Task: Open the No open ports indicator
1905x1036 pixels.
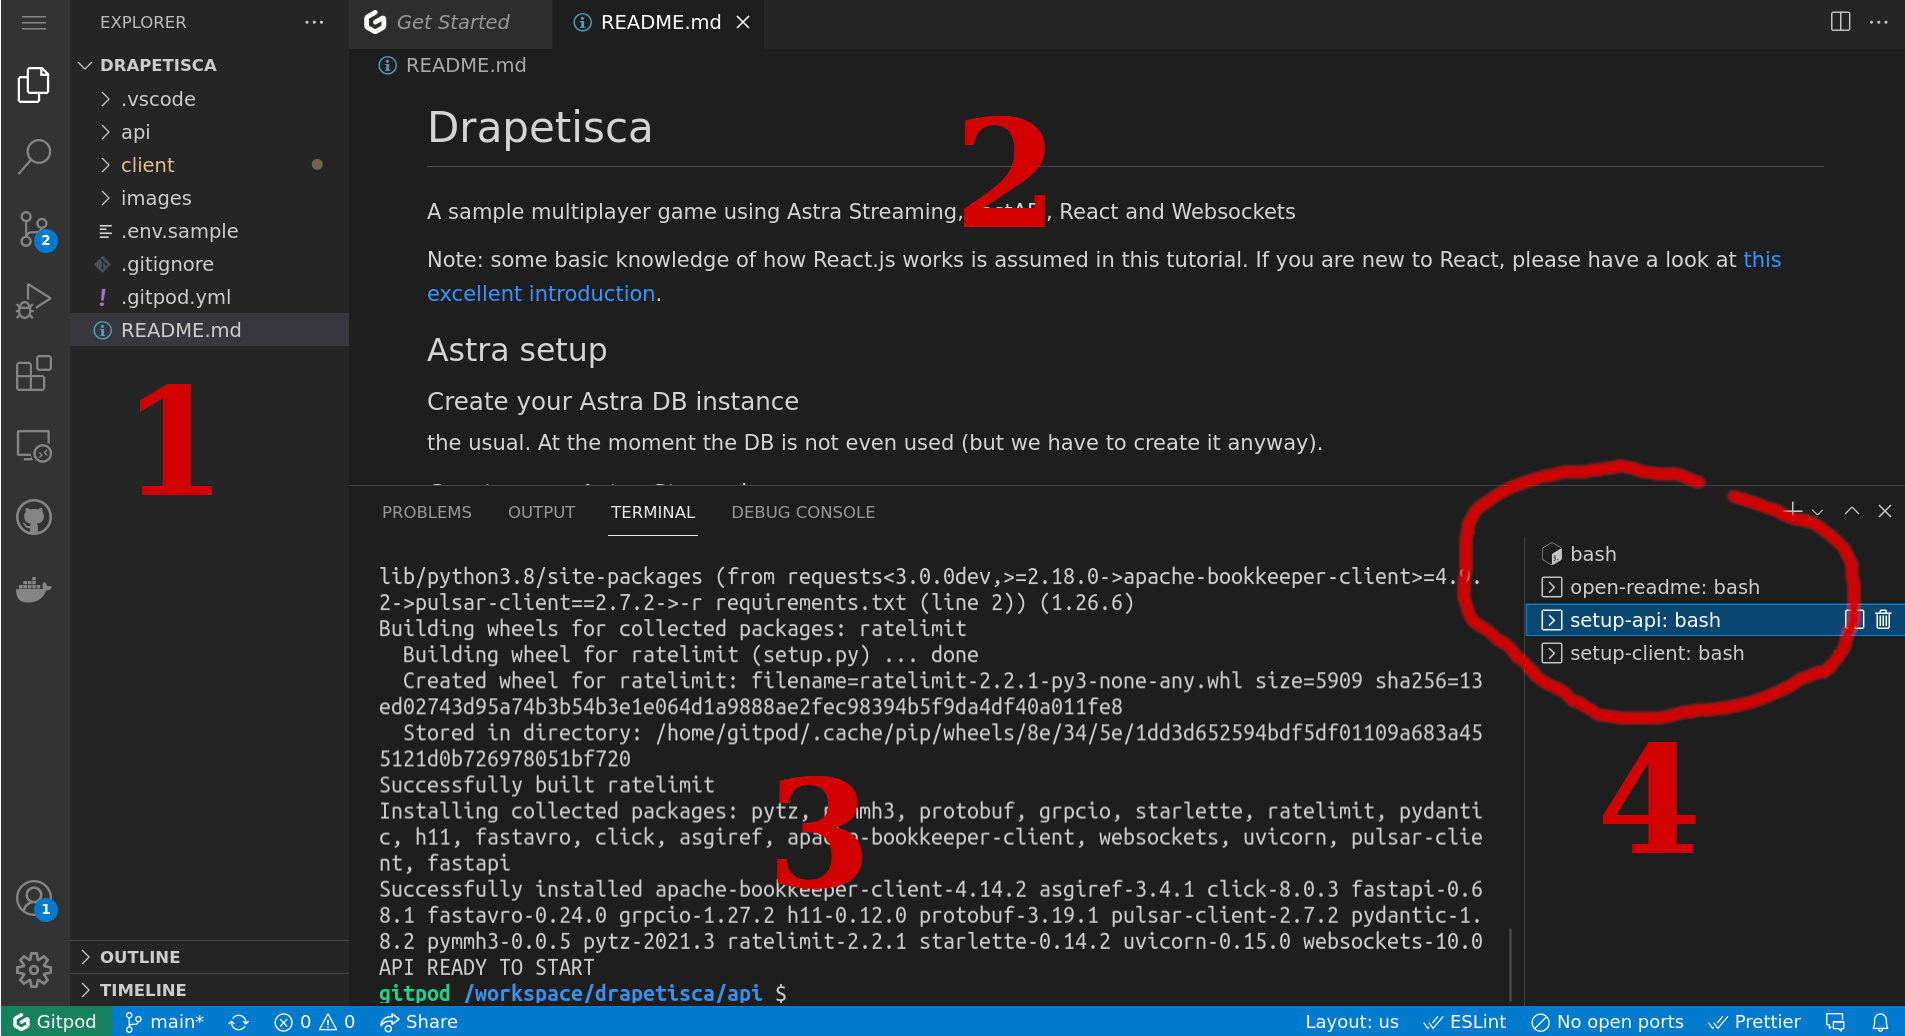Action: 1608,1022
